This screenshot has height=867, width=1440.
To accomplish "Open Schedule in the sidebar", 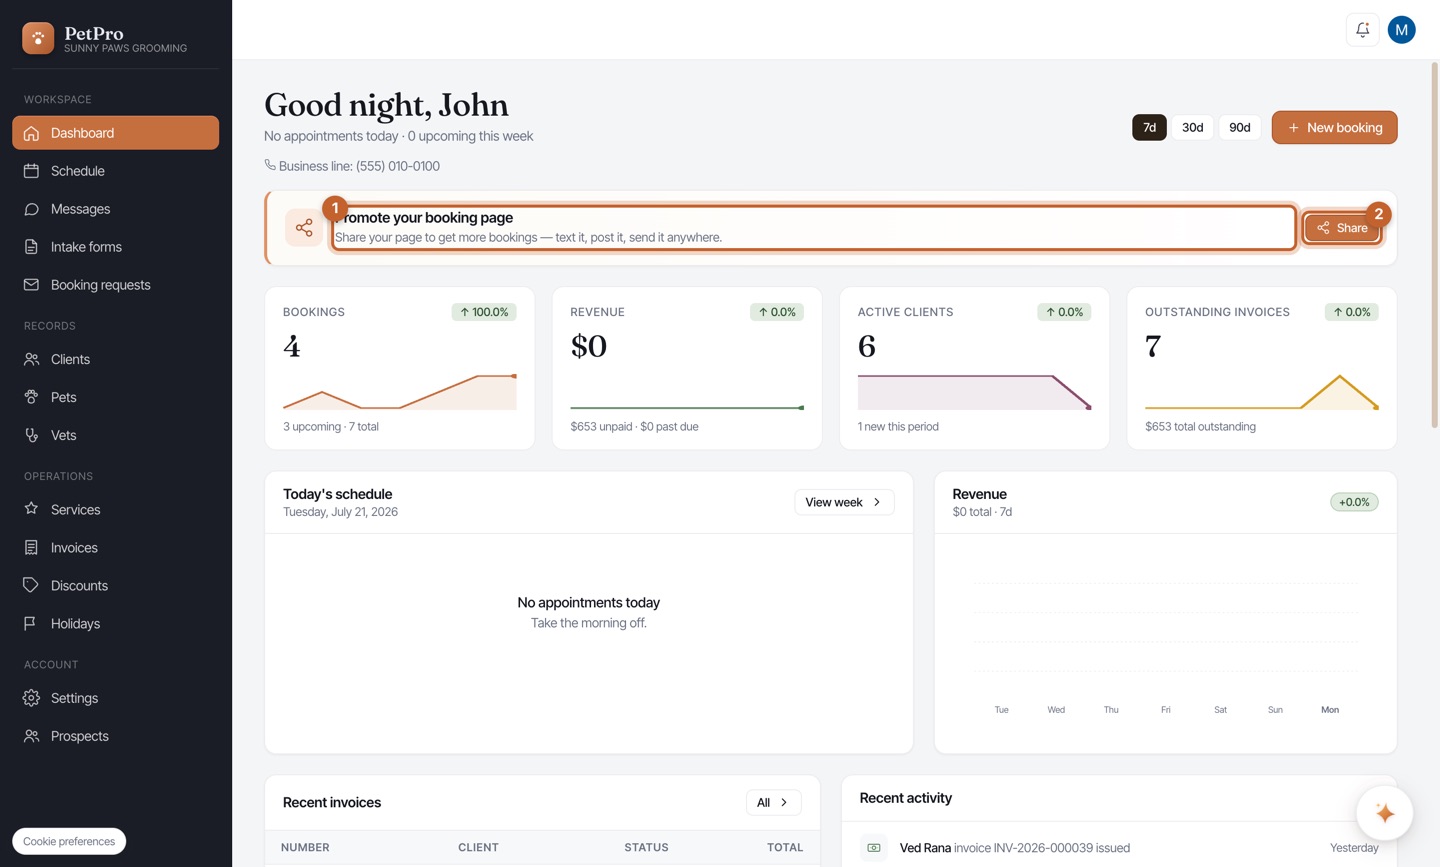I will [x=116, y=171].
